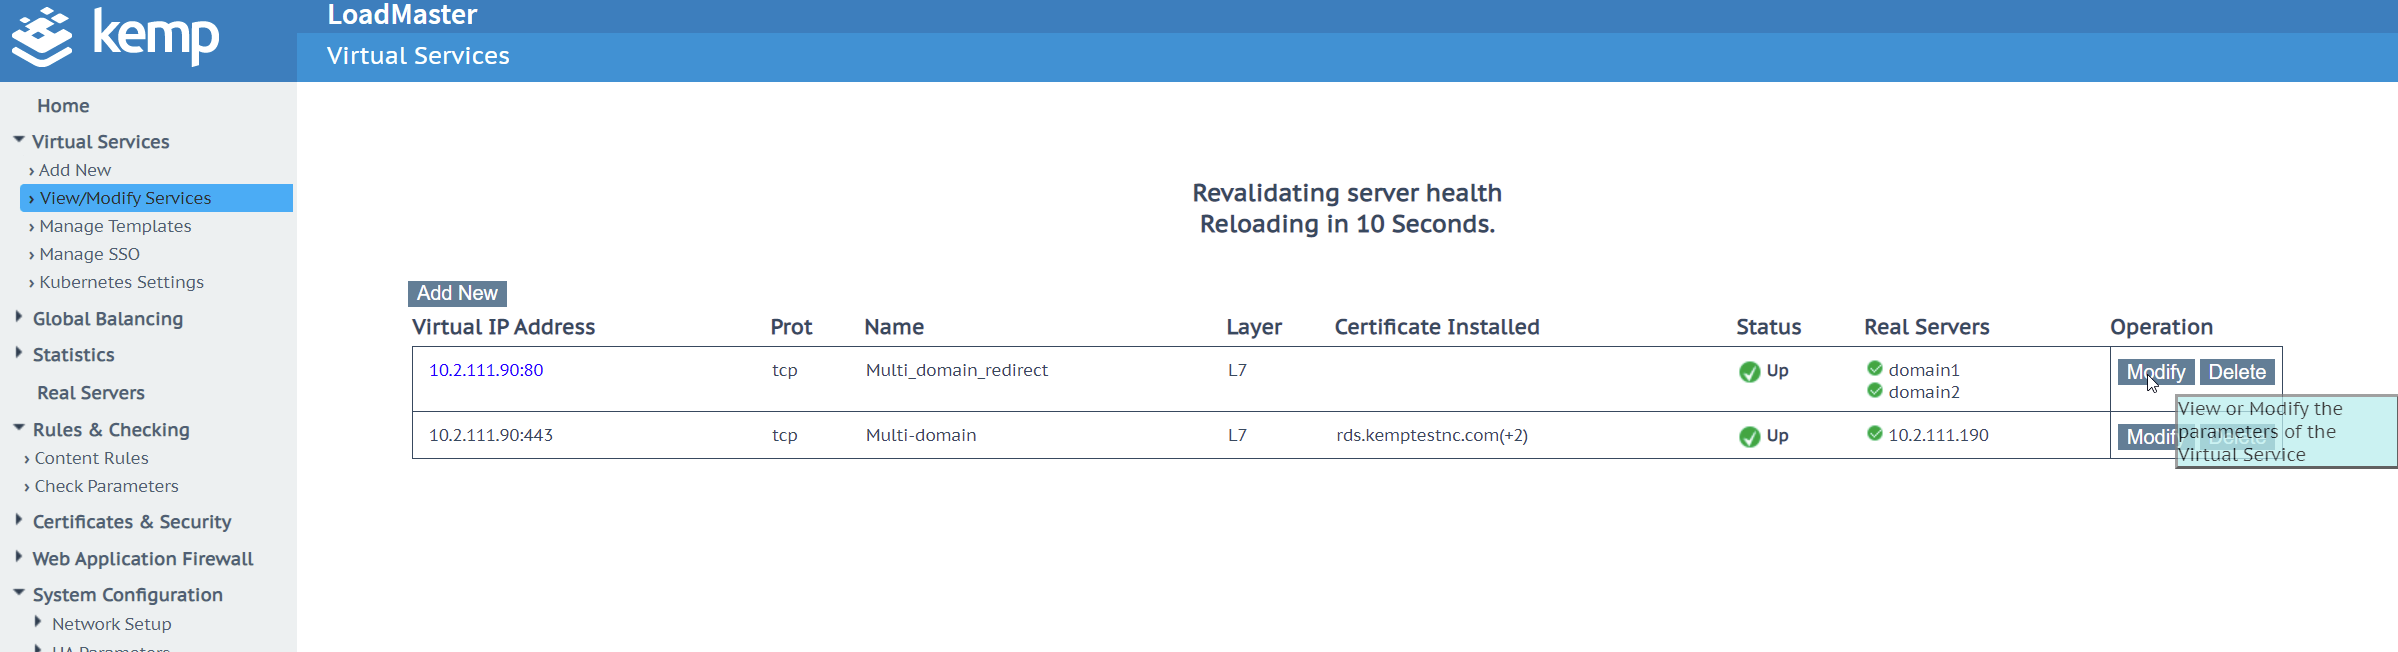The image size is (2398, 652).
Task: Open Kubernetes Settings
Action: coord(121,282)
